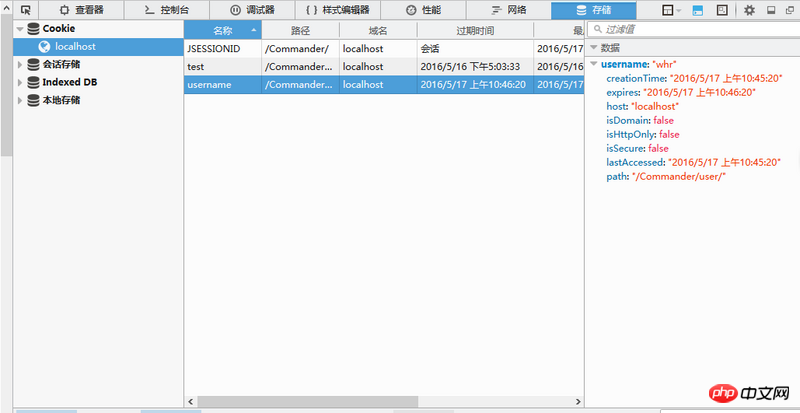Click the scrollbar right arrow
800x413 pixels.
pyautogui.click(x=578, y=402)
